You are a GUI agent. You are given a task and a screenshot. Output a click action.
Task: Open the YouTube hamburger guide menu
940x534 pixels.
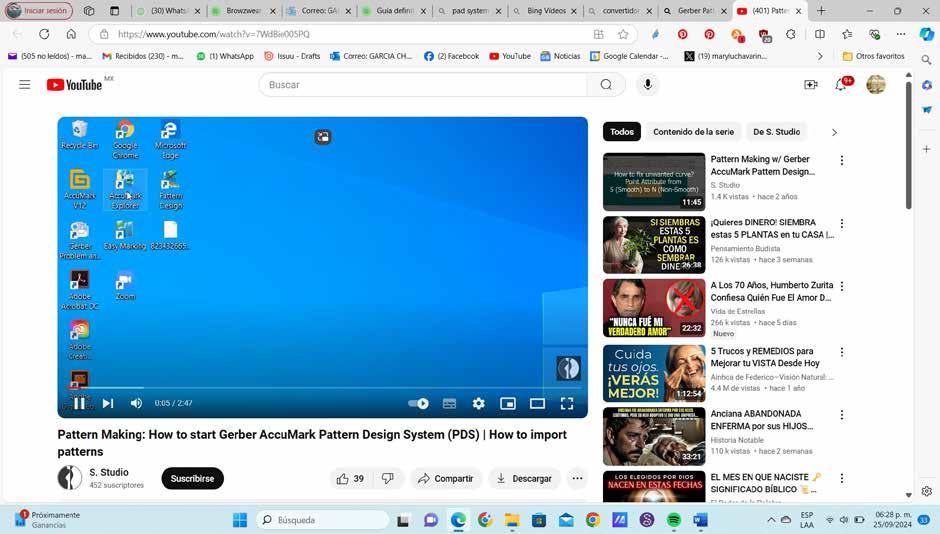pos(25,85)
